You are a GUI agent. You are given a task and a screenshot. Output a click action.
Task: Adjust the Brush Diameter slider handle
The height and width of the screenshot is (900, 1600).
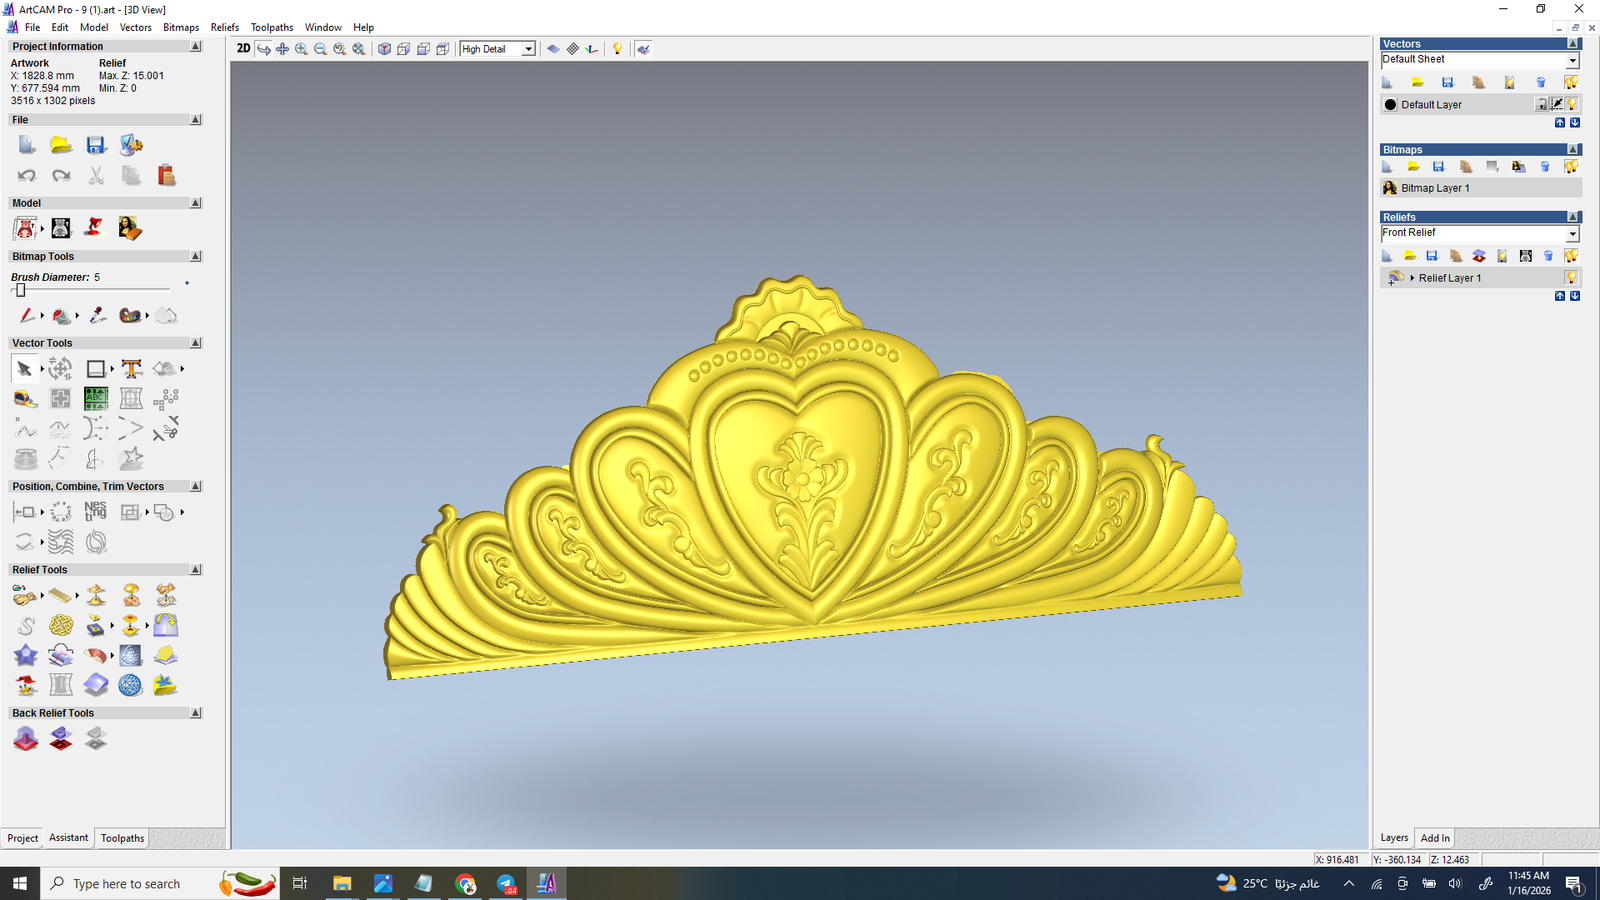20,290
